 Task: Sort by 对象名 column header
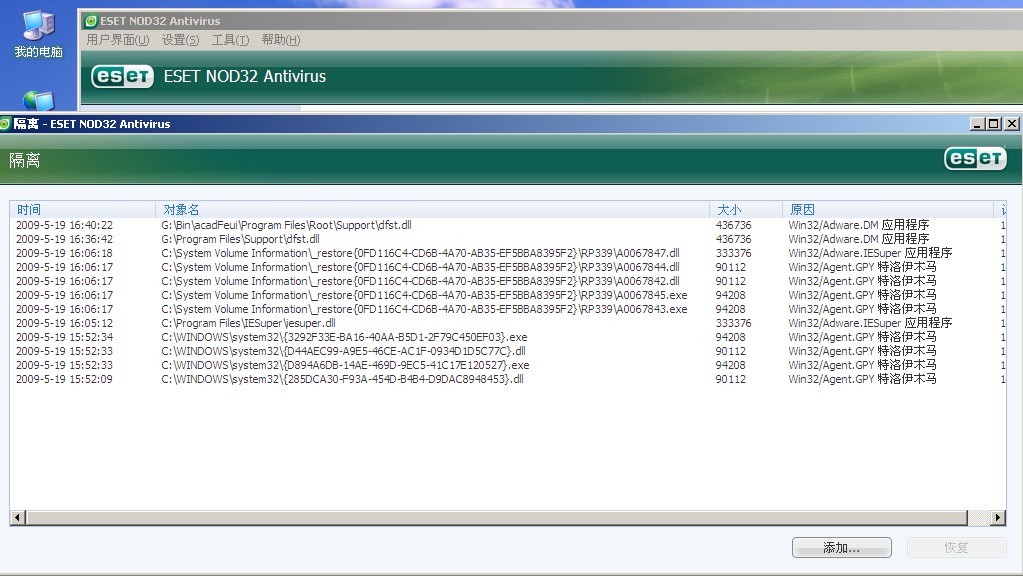432,209
